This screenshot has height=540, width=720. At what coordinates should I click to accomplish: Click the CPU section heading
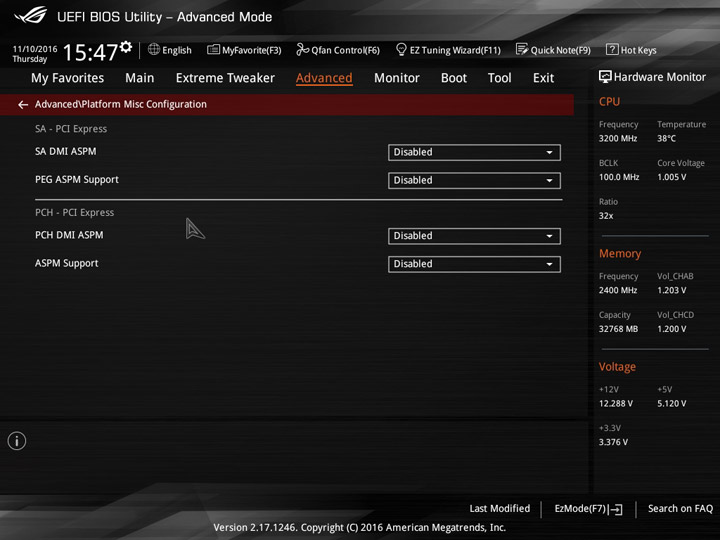tap(609, 101)
